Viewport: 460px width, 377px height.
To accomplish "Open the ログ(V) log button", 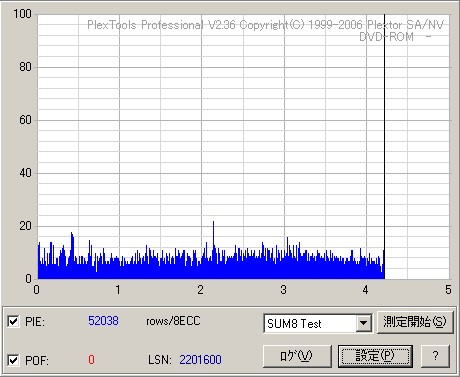I will click(x=297, y=356).
